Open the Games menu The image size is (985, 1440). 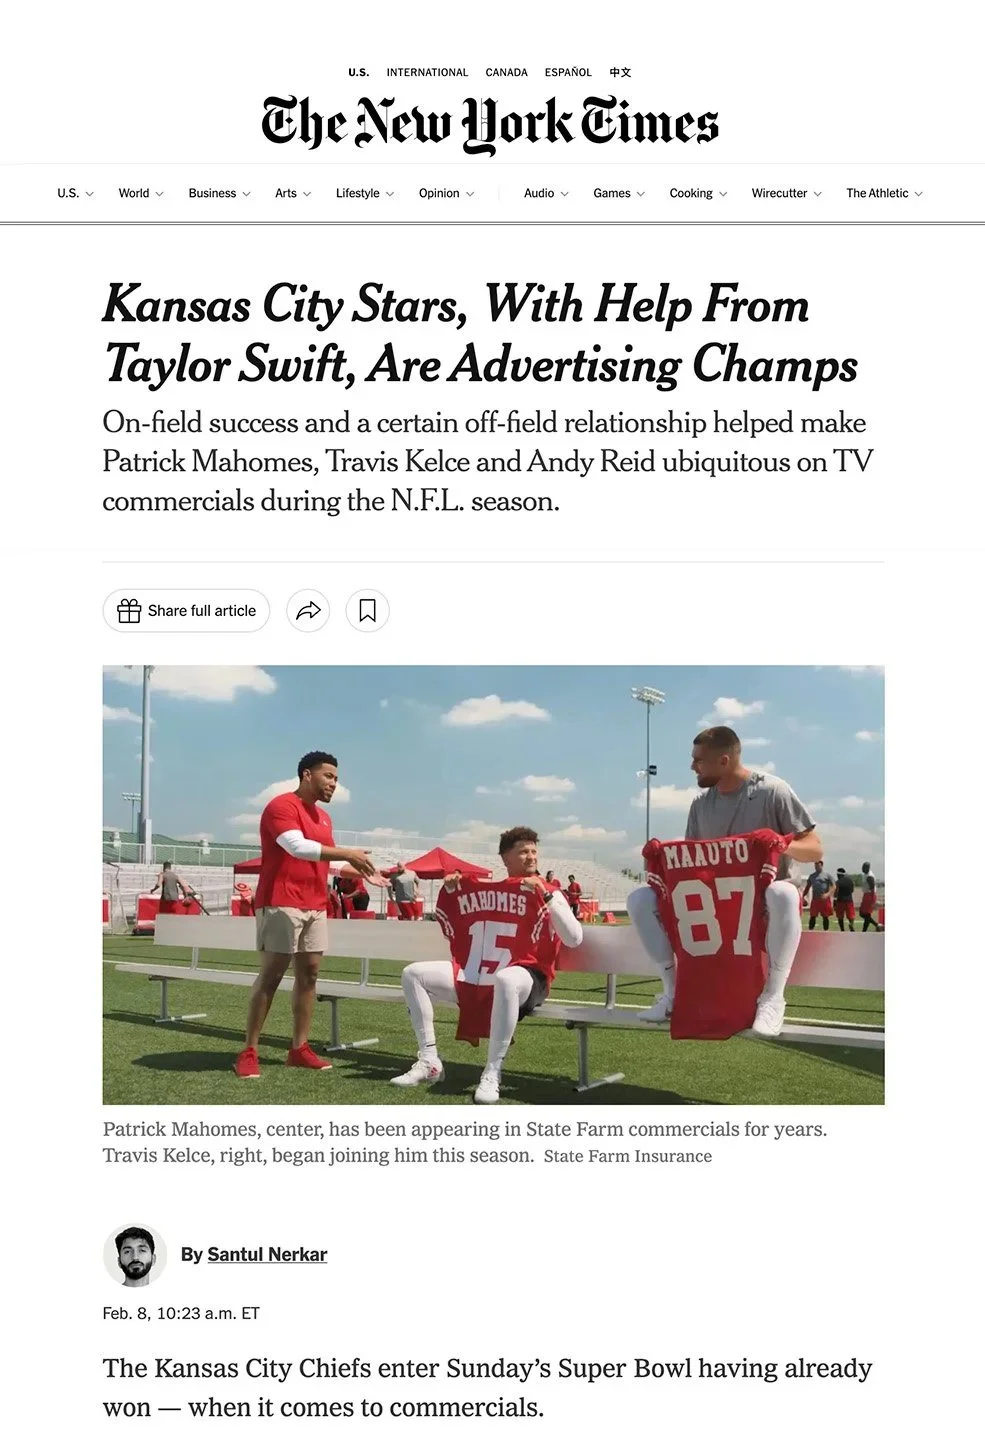click(619, 193)
